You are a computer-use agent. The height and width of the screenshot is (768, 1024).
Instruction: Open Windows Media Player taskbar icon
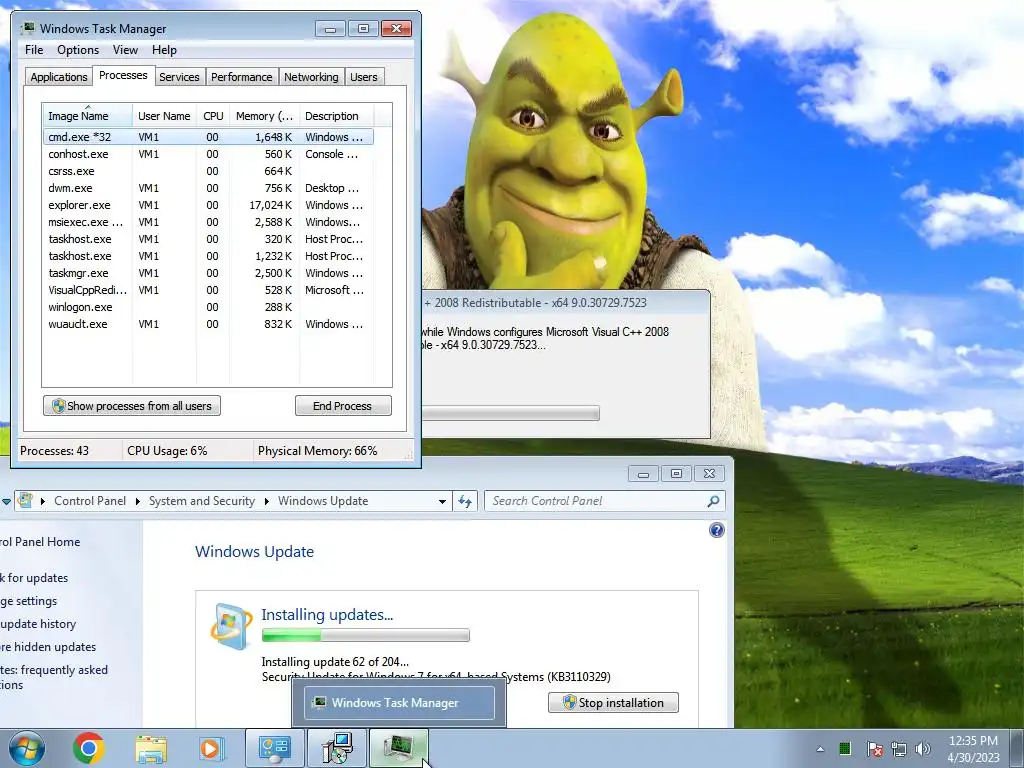click(x=211, y=749)
